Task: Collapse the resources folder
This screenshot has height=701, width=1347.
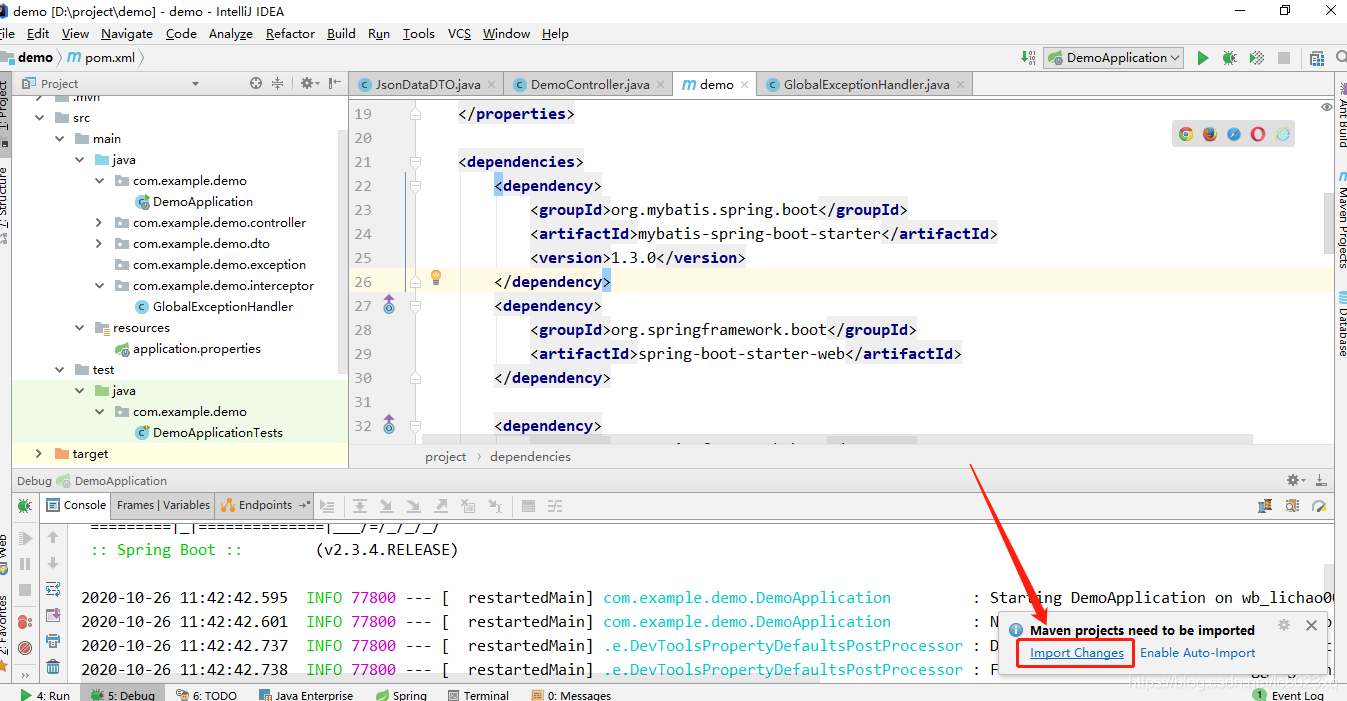Action: point(80,328)
